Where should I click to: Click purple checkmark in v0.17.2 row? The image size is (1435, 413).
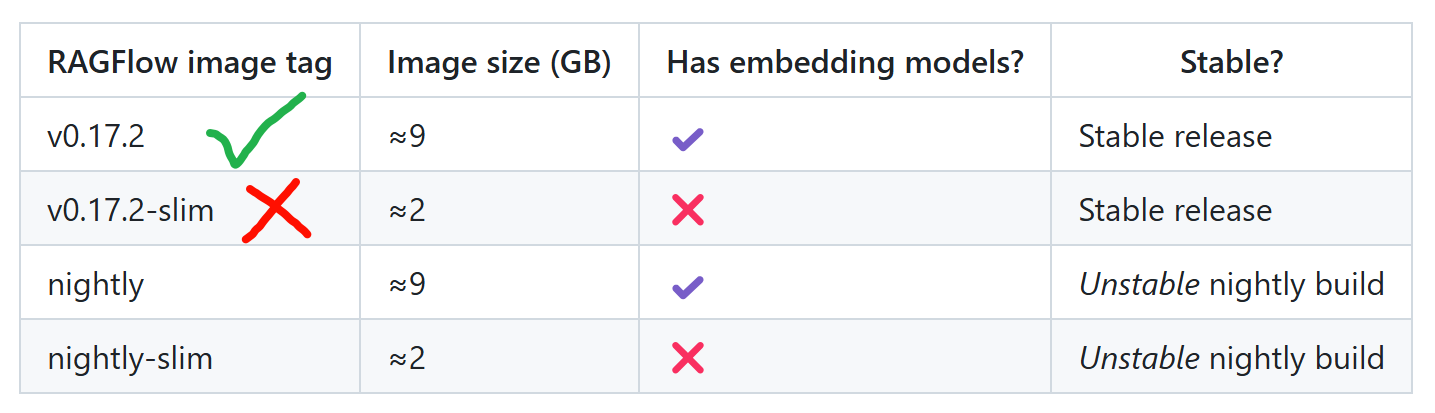[x=688, y=138]
